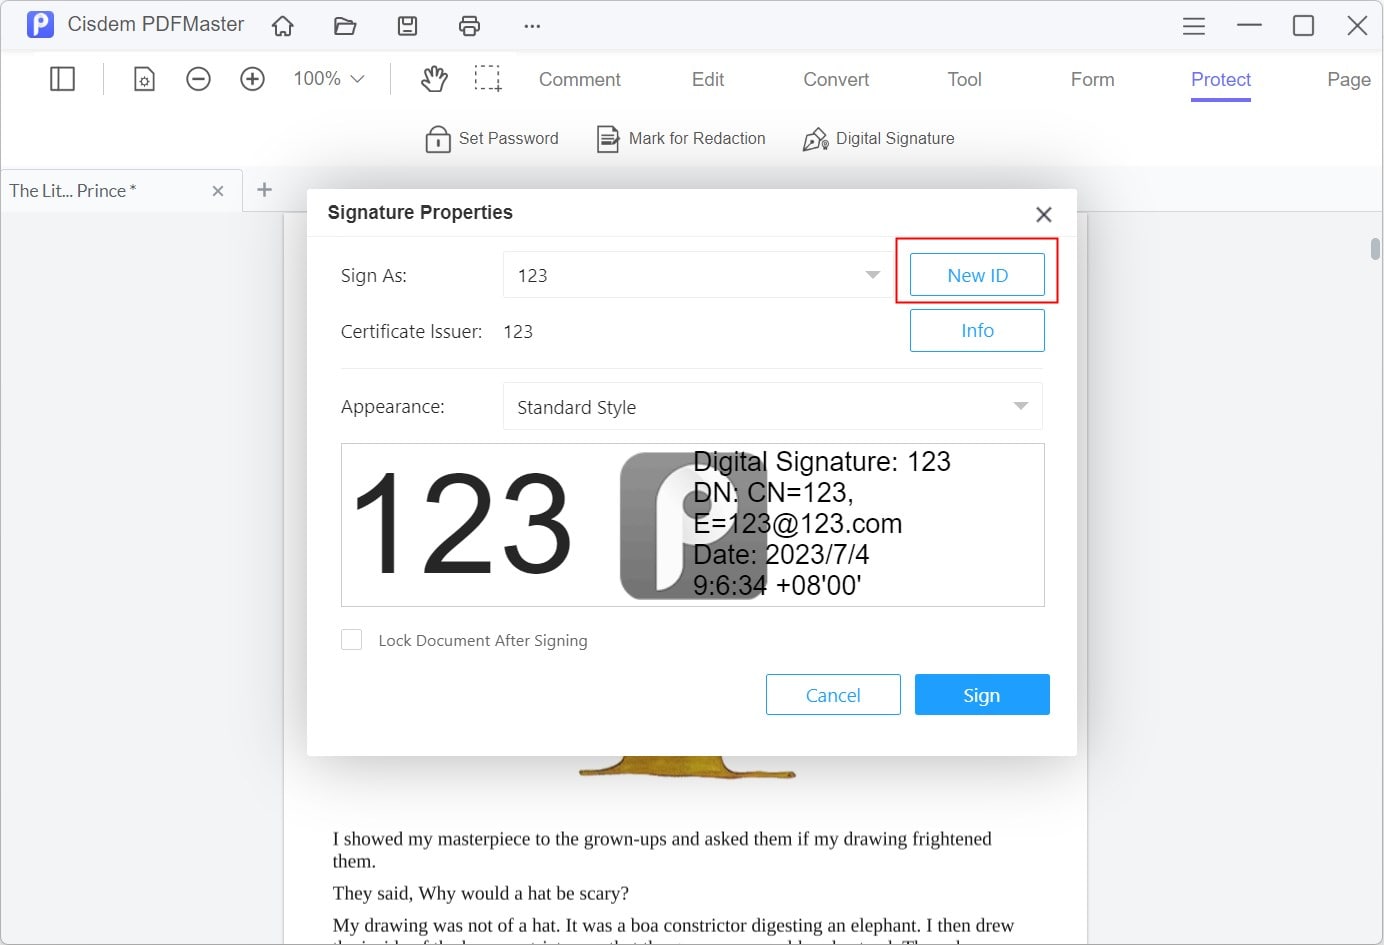Zoom out of the document
The width and height of the screenshot is (1384, 945).
198,78
